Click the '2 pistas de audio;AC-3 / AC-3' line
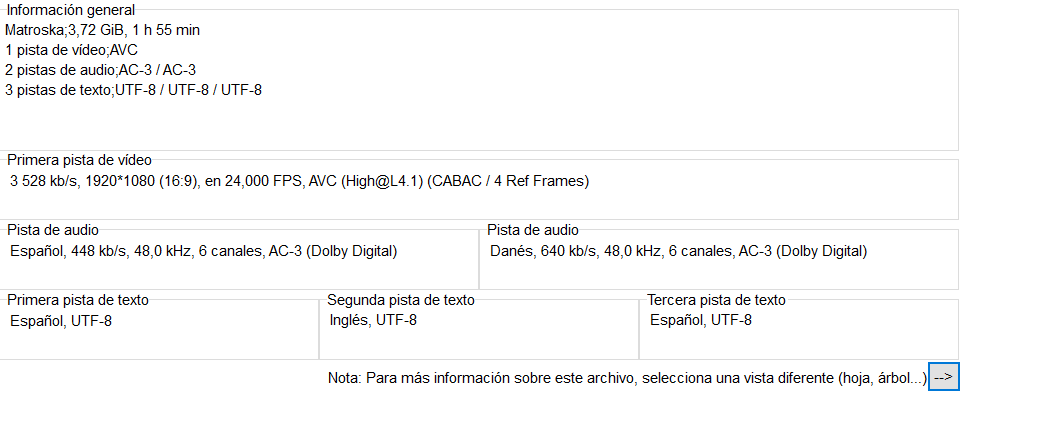 [x=100, y=70]
